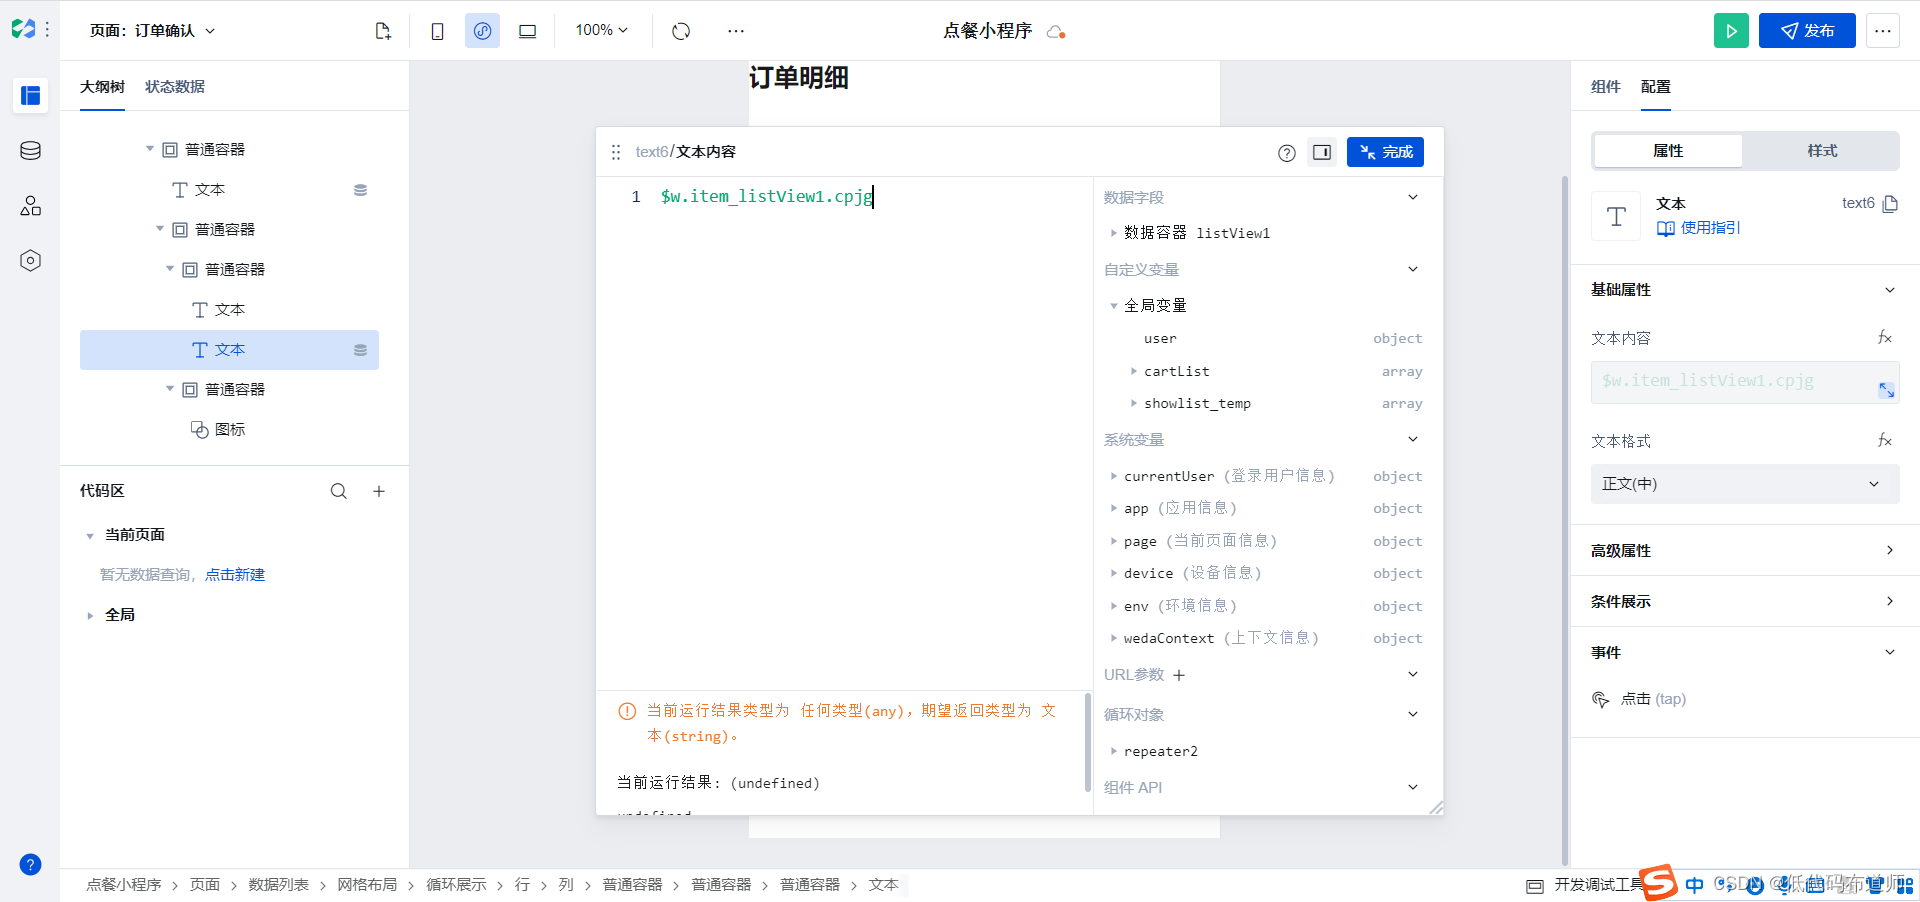
Task: Toggle the side panel of expression editor
Action: coord(1322,152)
